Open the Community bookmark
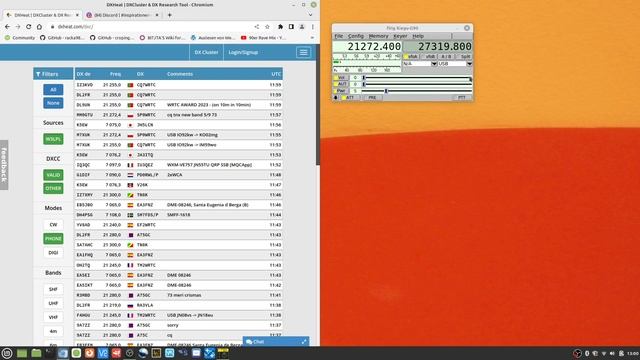The image size is (640, 360). pyautogui.click(x=20, y=38)
